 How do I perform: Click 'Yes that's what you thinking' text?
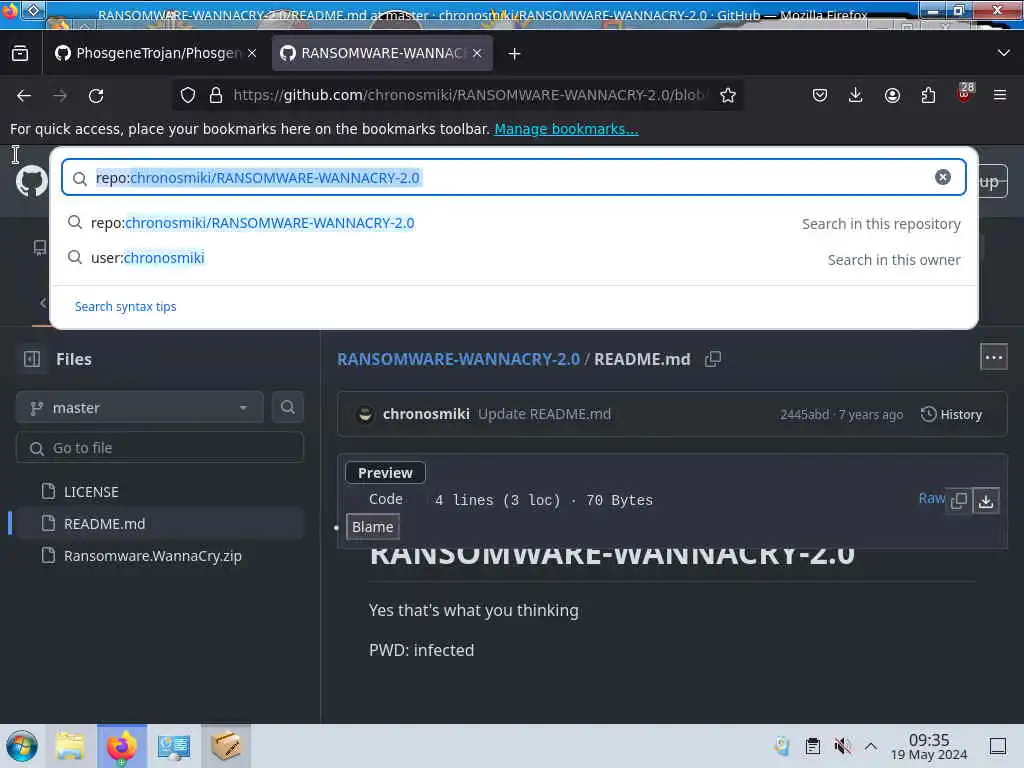click(x=473, y=611)
